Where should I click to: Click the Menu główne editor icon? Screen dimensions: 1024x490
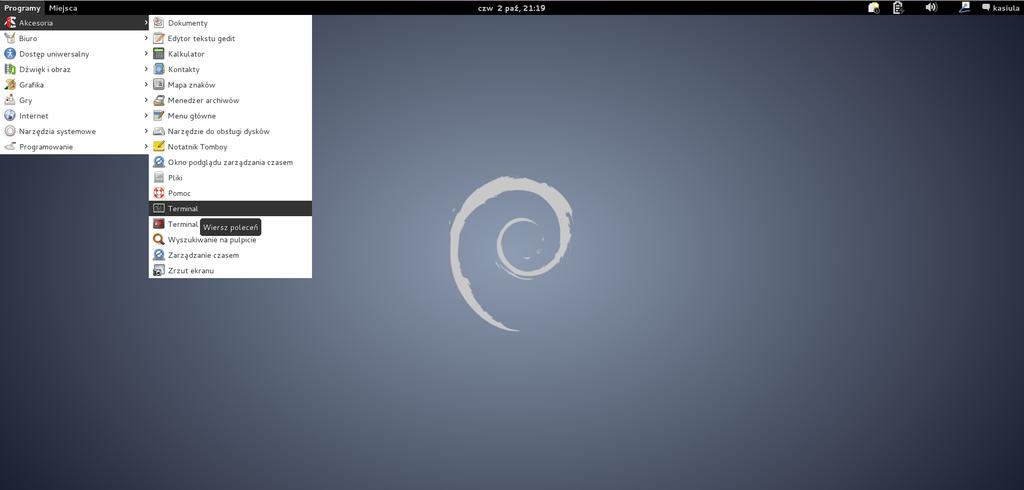point(159,116)
